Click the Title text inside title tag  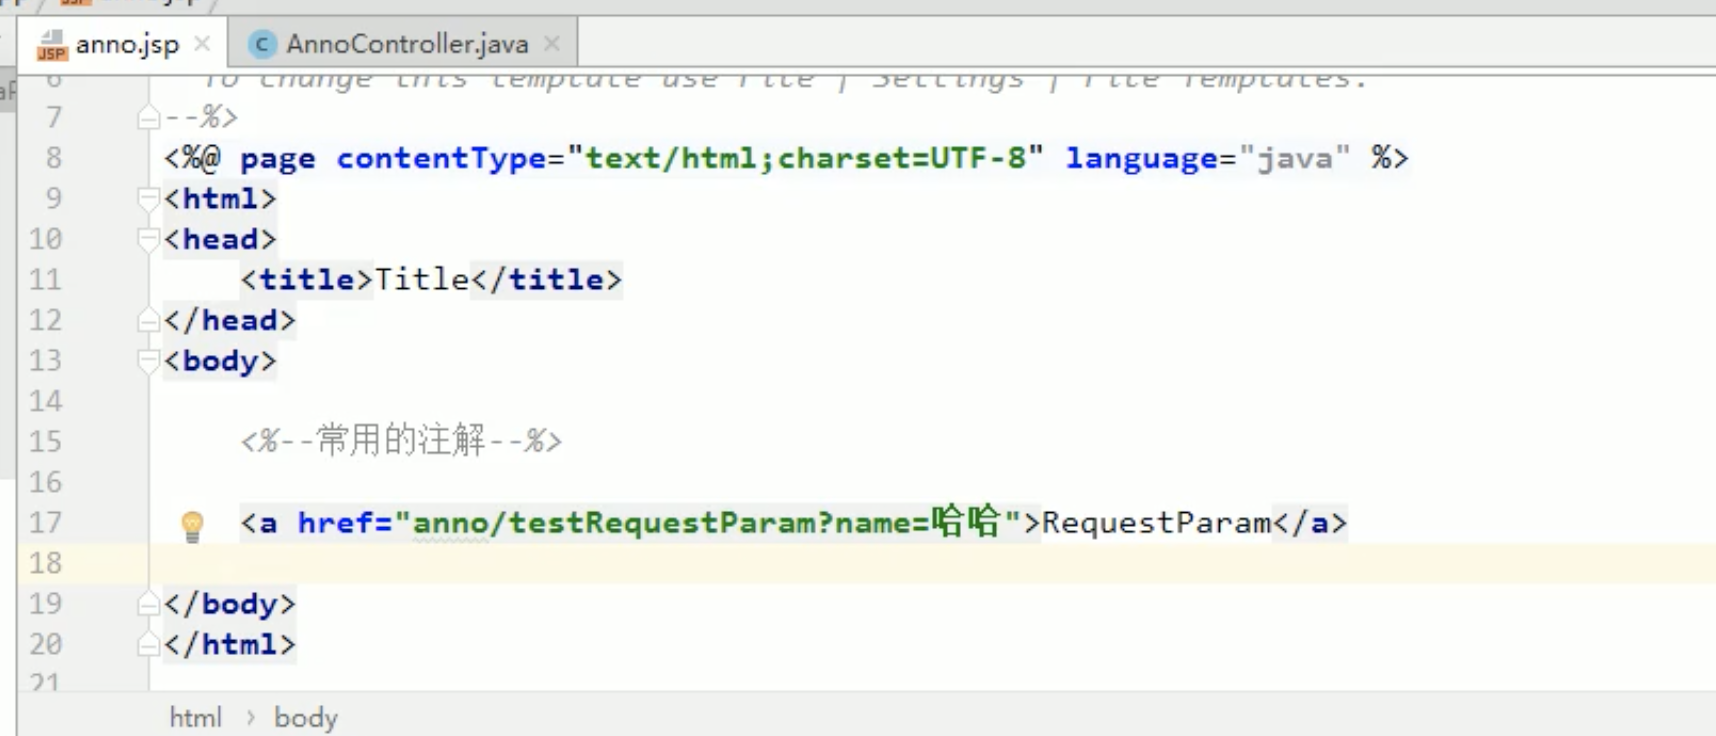[x=421, y=279]
